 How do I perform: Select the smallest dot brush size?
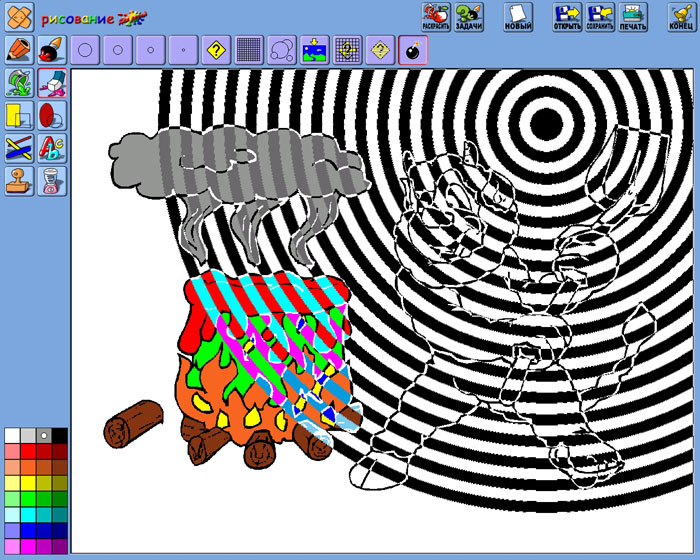pyautogui.click(x=182, y=49)
